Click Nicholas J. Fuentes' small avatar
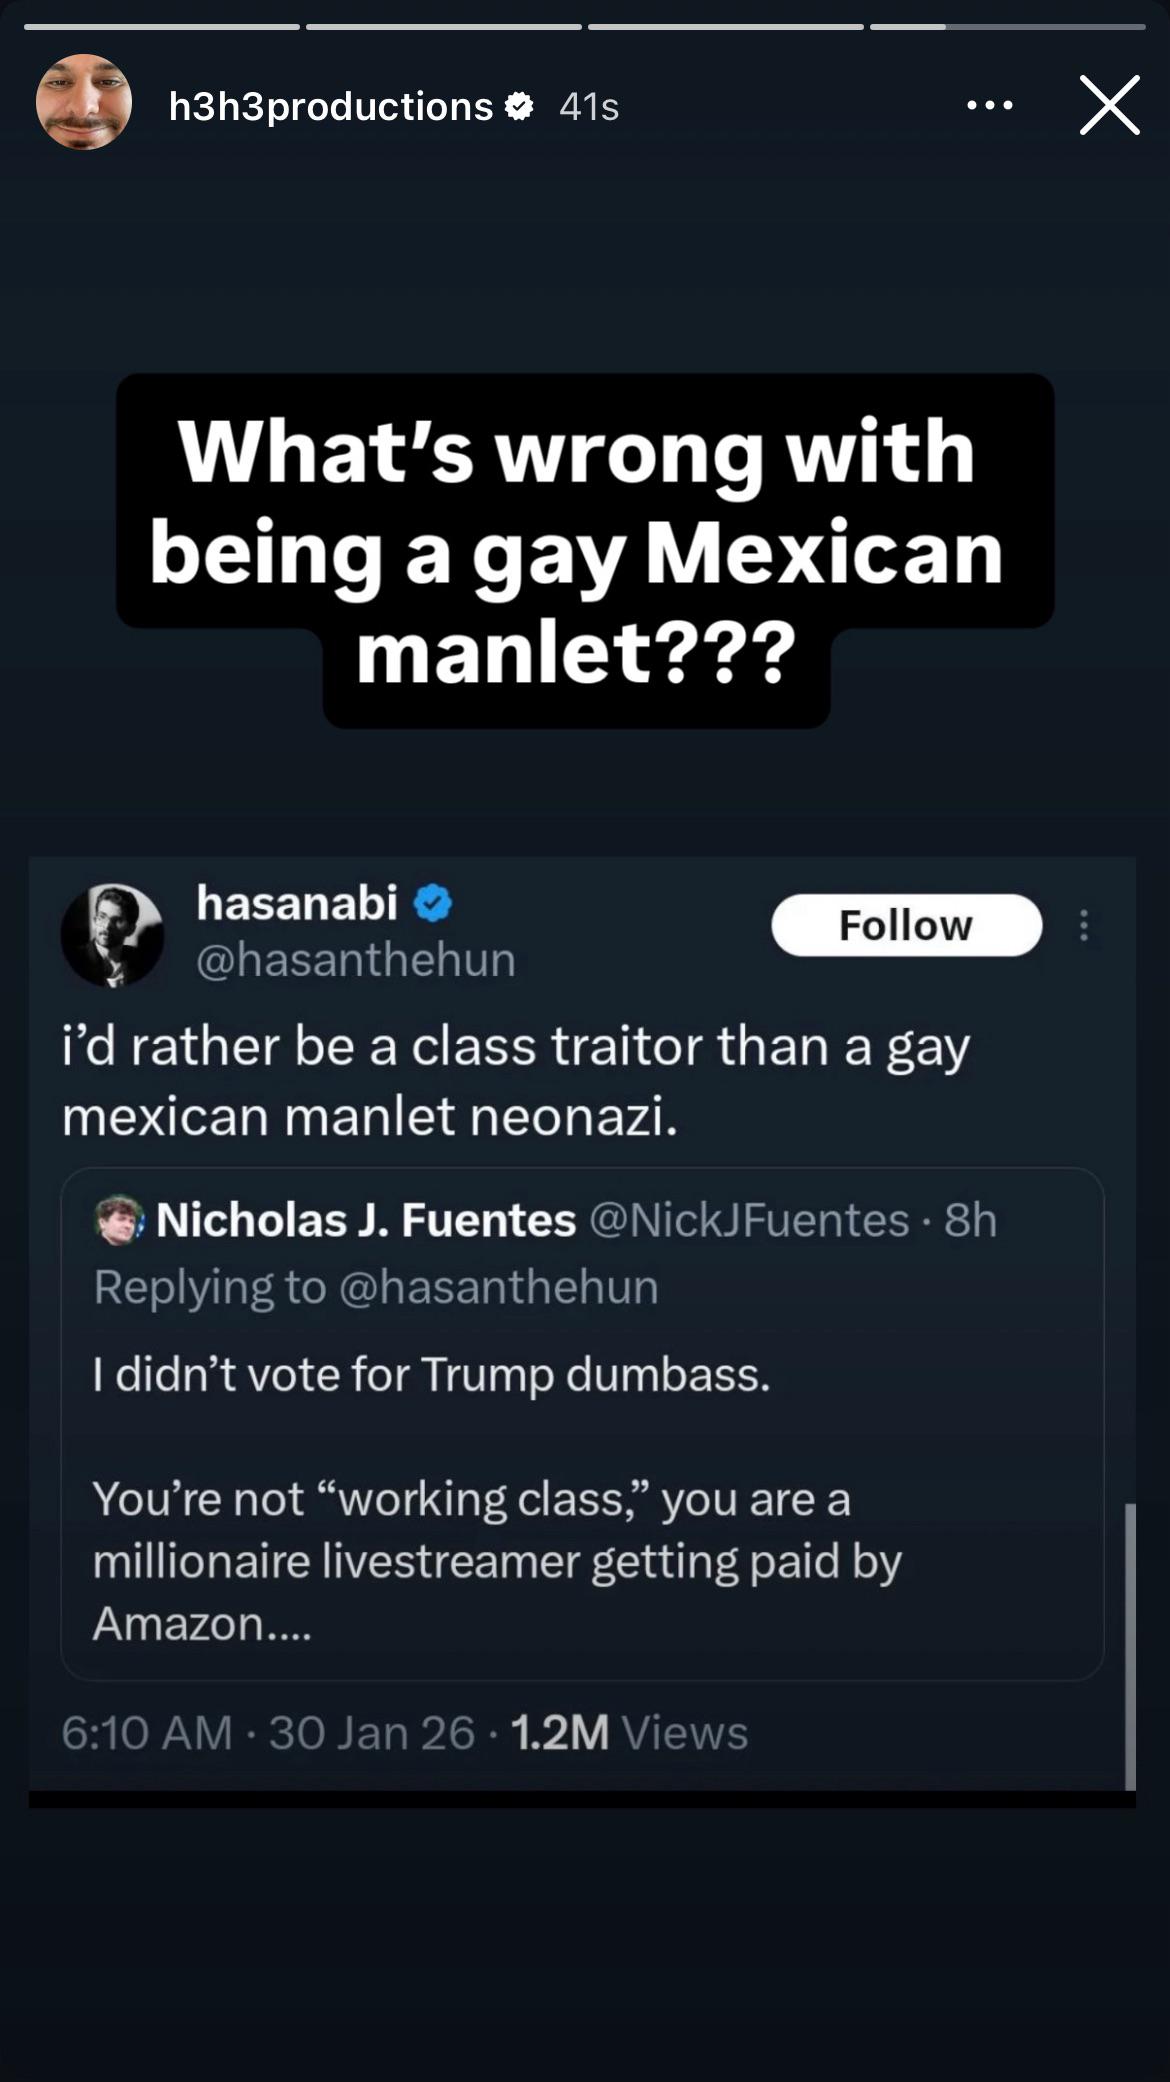The width and height of the screenshot is (1170, 2082). pyautogui.click(x=119, y=1220)
